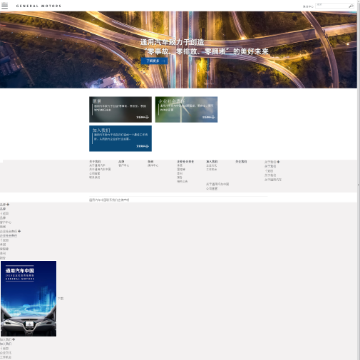Click the copyright statement link below the footer
Screen dimensions: 360x360
point(109,200)
